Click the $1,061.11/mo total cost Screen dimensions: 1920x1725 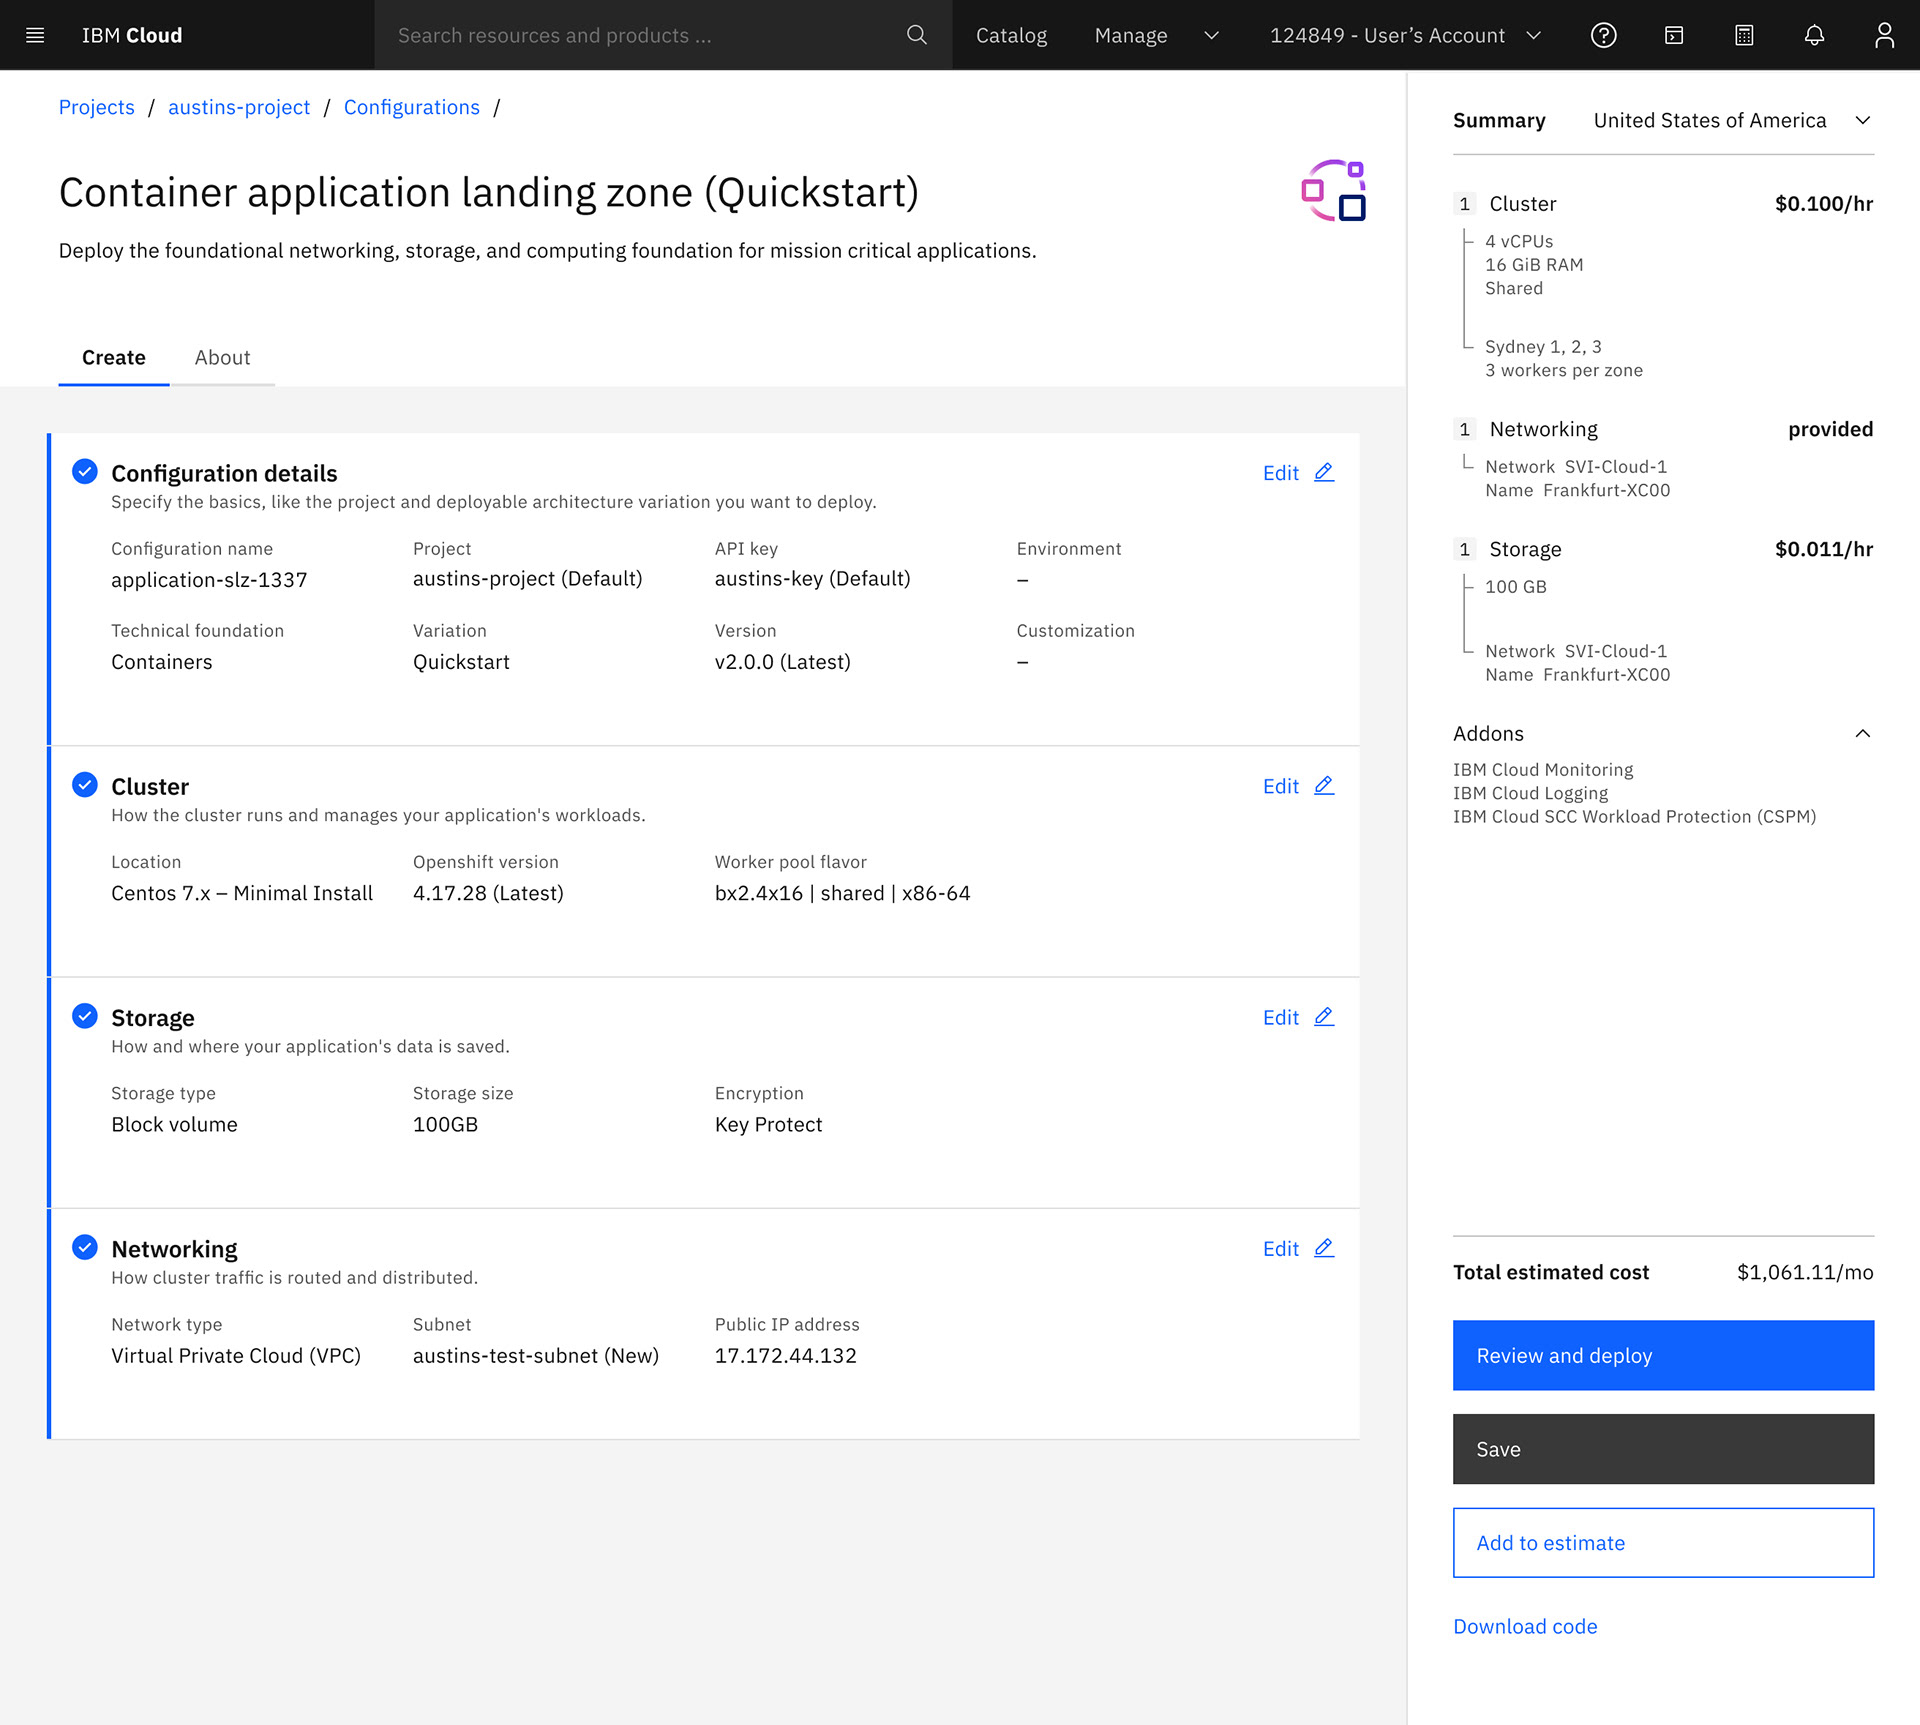(x=1804, y=1272)
